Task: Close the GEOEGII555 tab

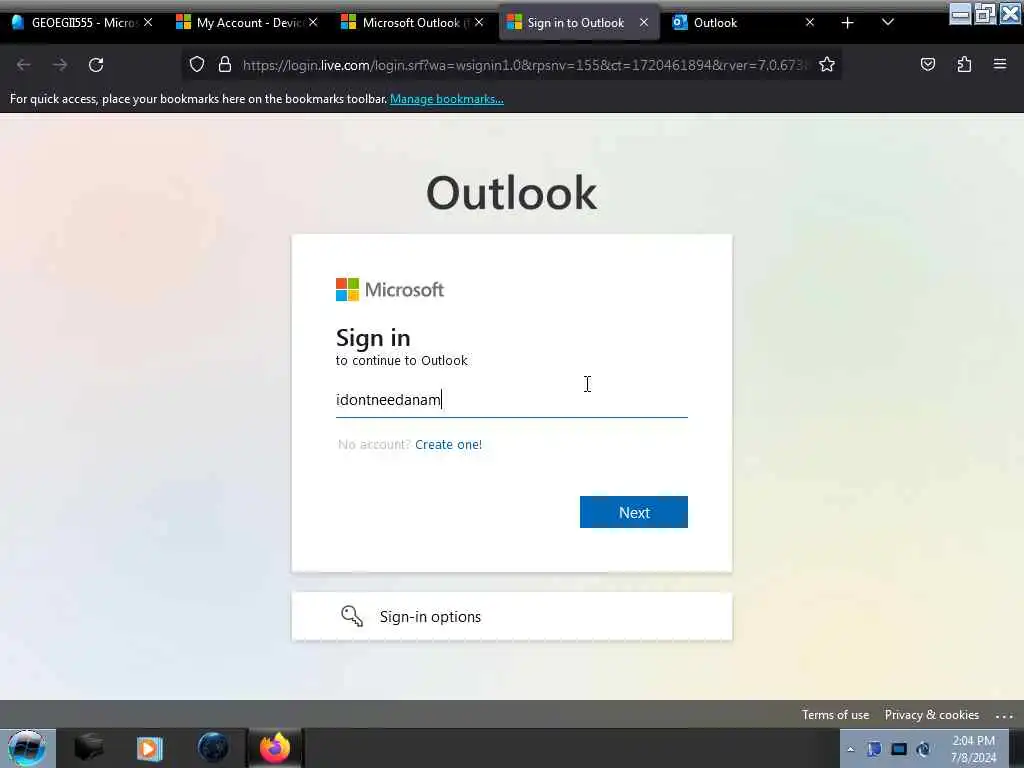Action: [148, 23]
